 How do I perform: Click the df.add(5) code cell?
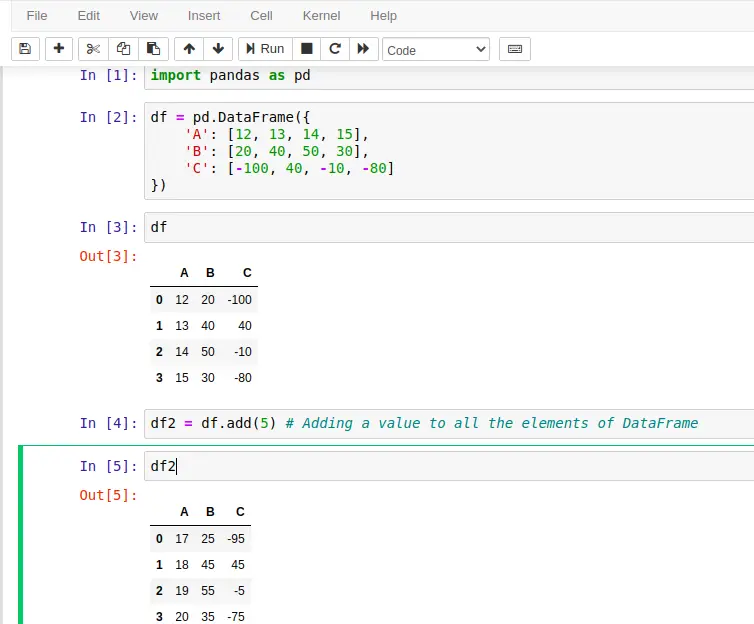click(450, 423)
